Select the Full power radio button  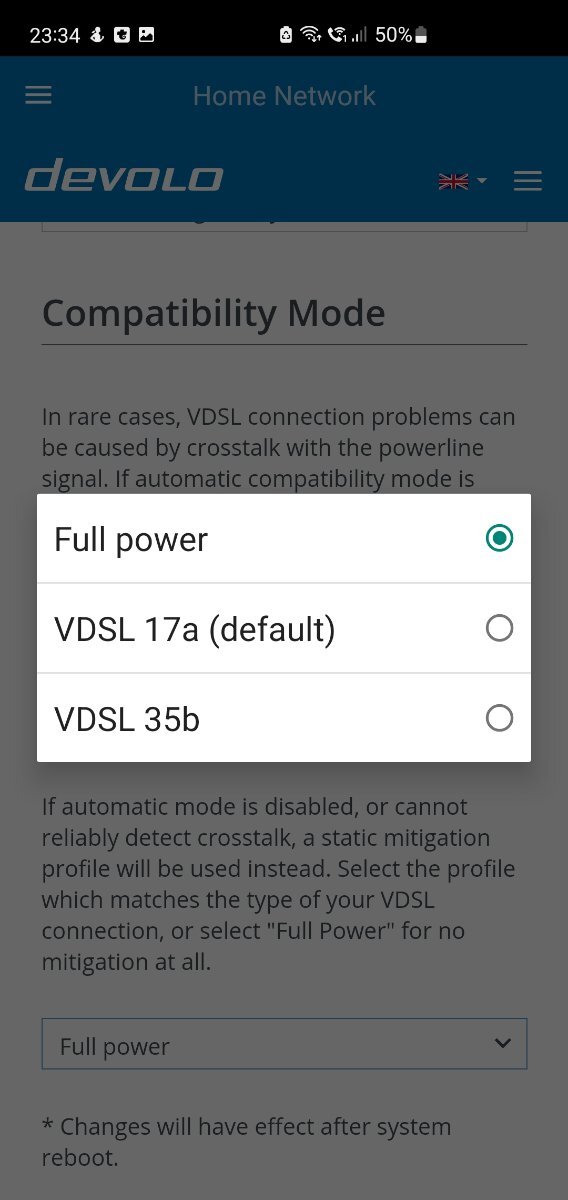coord(499,538)
